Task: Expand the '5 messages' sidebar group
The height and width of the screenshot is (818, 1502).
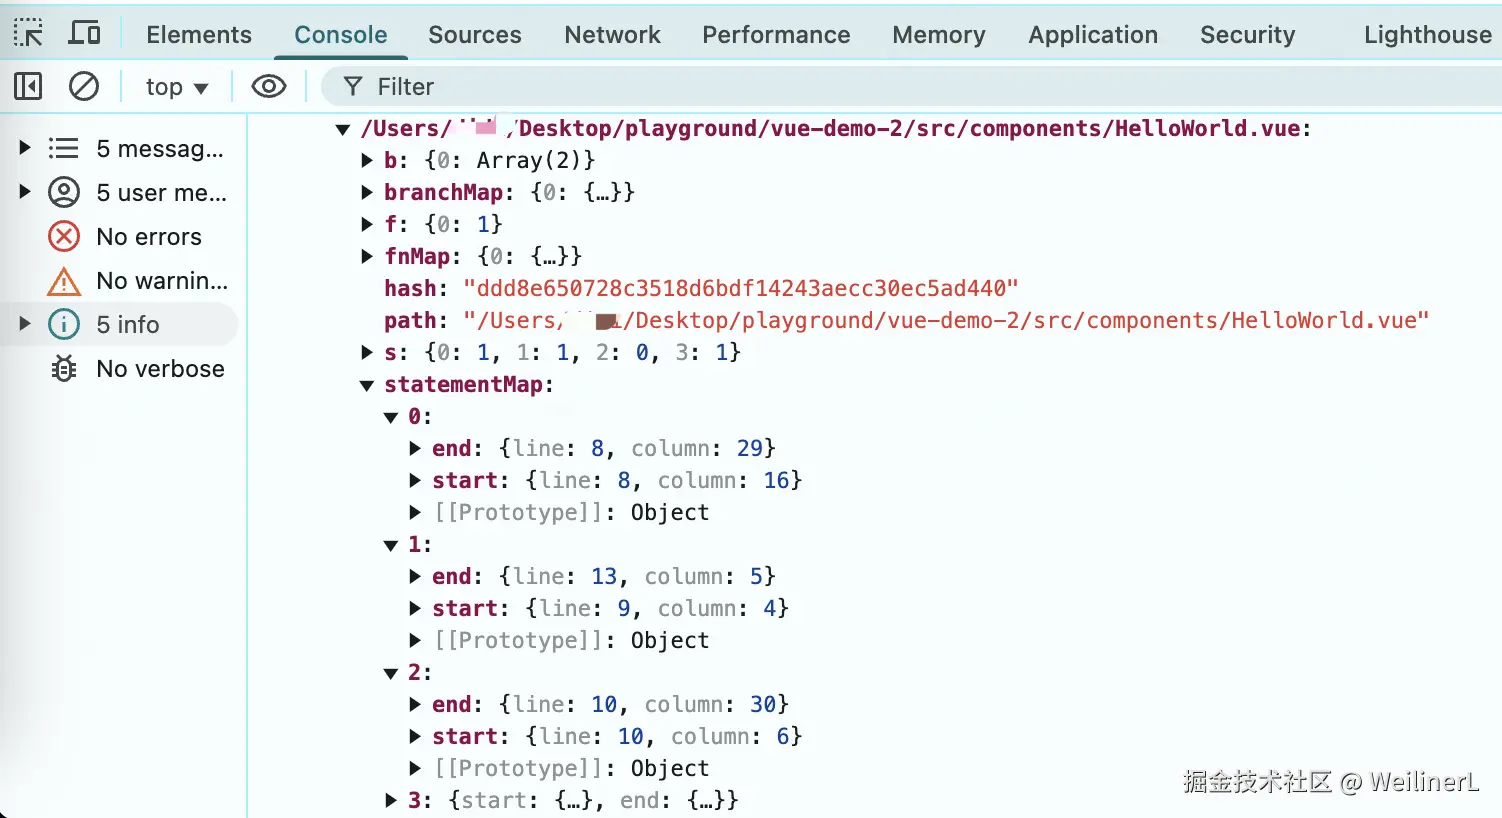Action: click(x=25, y=148)
